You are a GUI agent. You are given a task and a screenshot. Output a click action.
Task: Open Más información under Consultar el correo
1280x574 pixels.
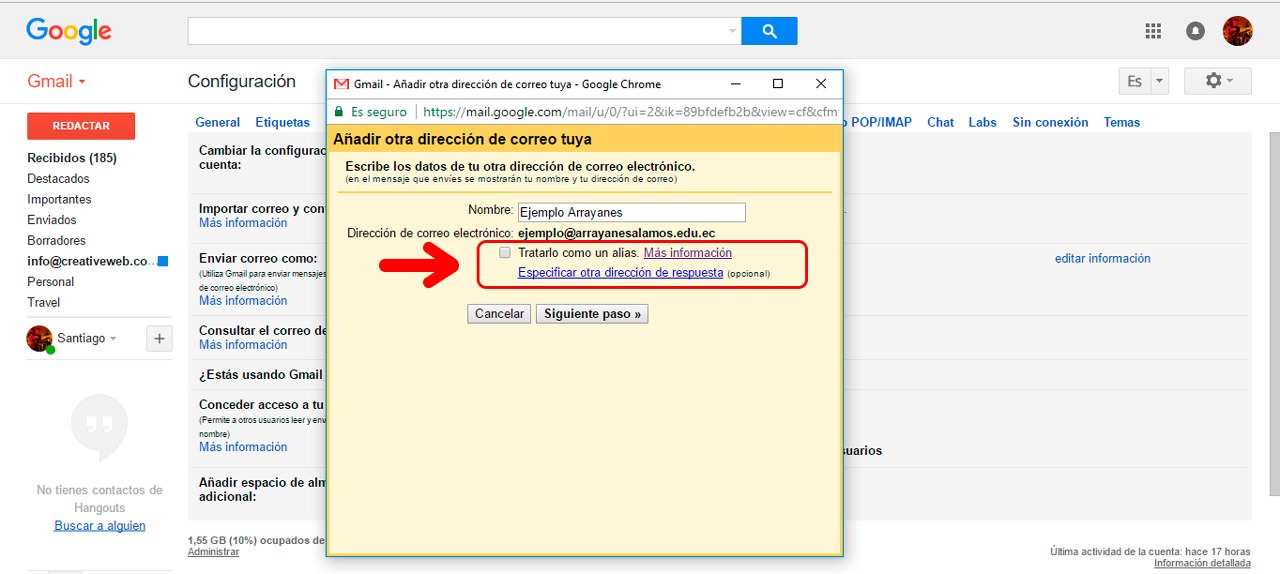243,344
